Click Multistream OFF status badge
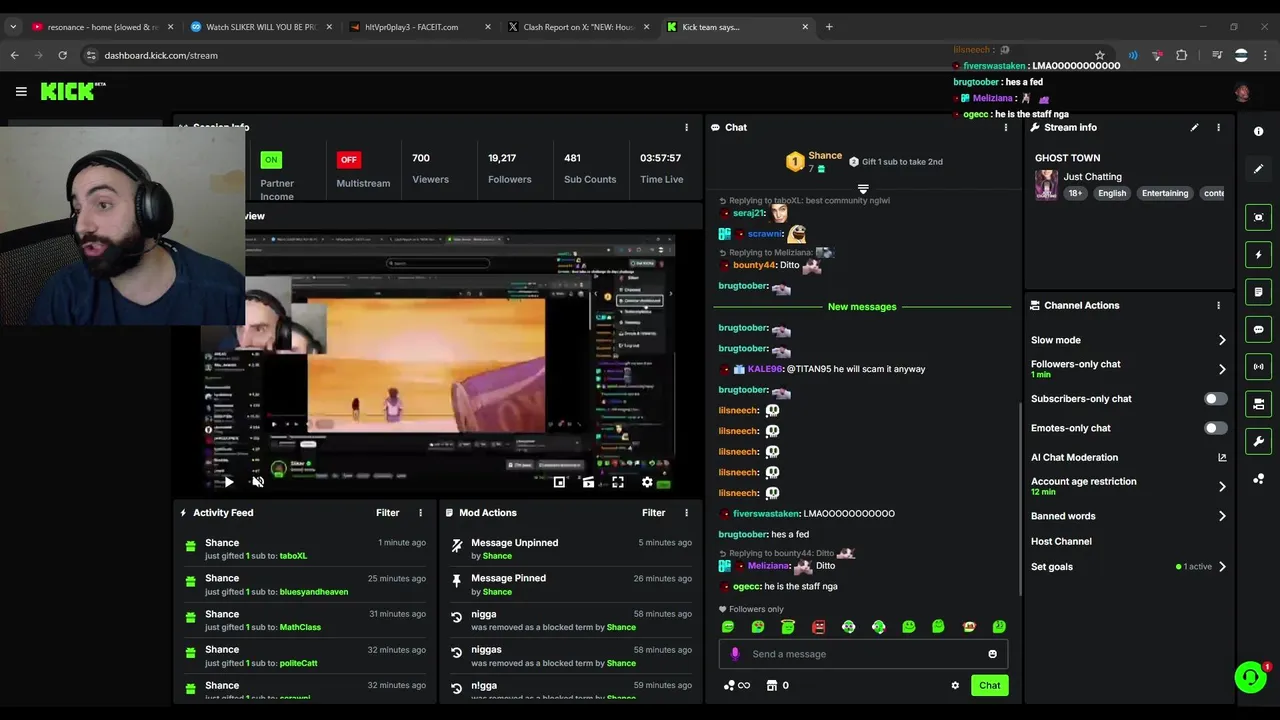This screenshot has height=720, width=1280. click(x=348, y=159)
